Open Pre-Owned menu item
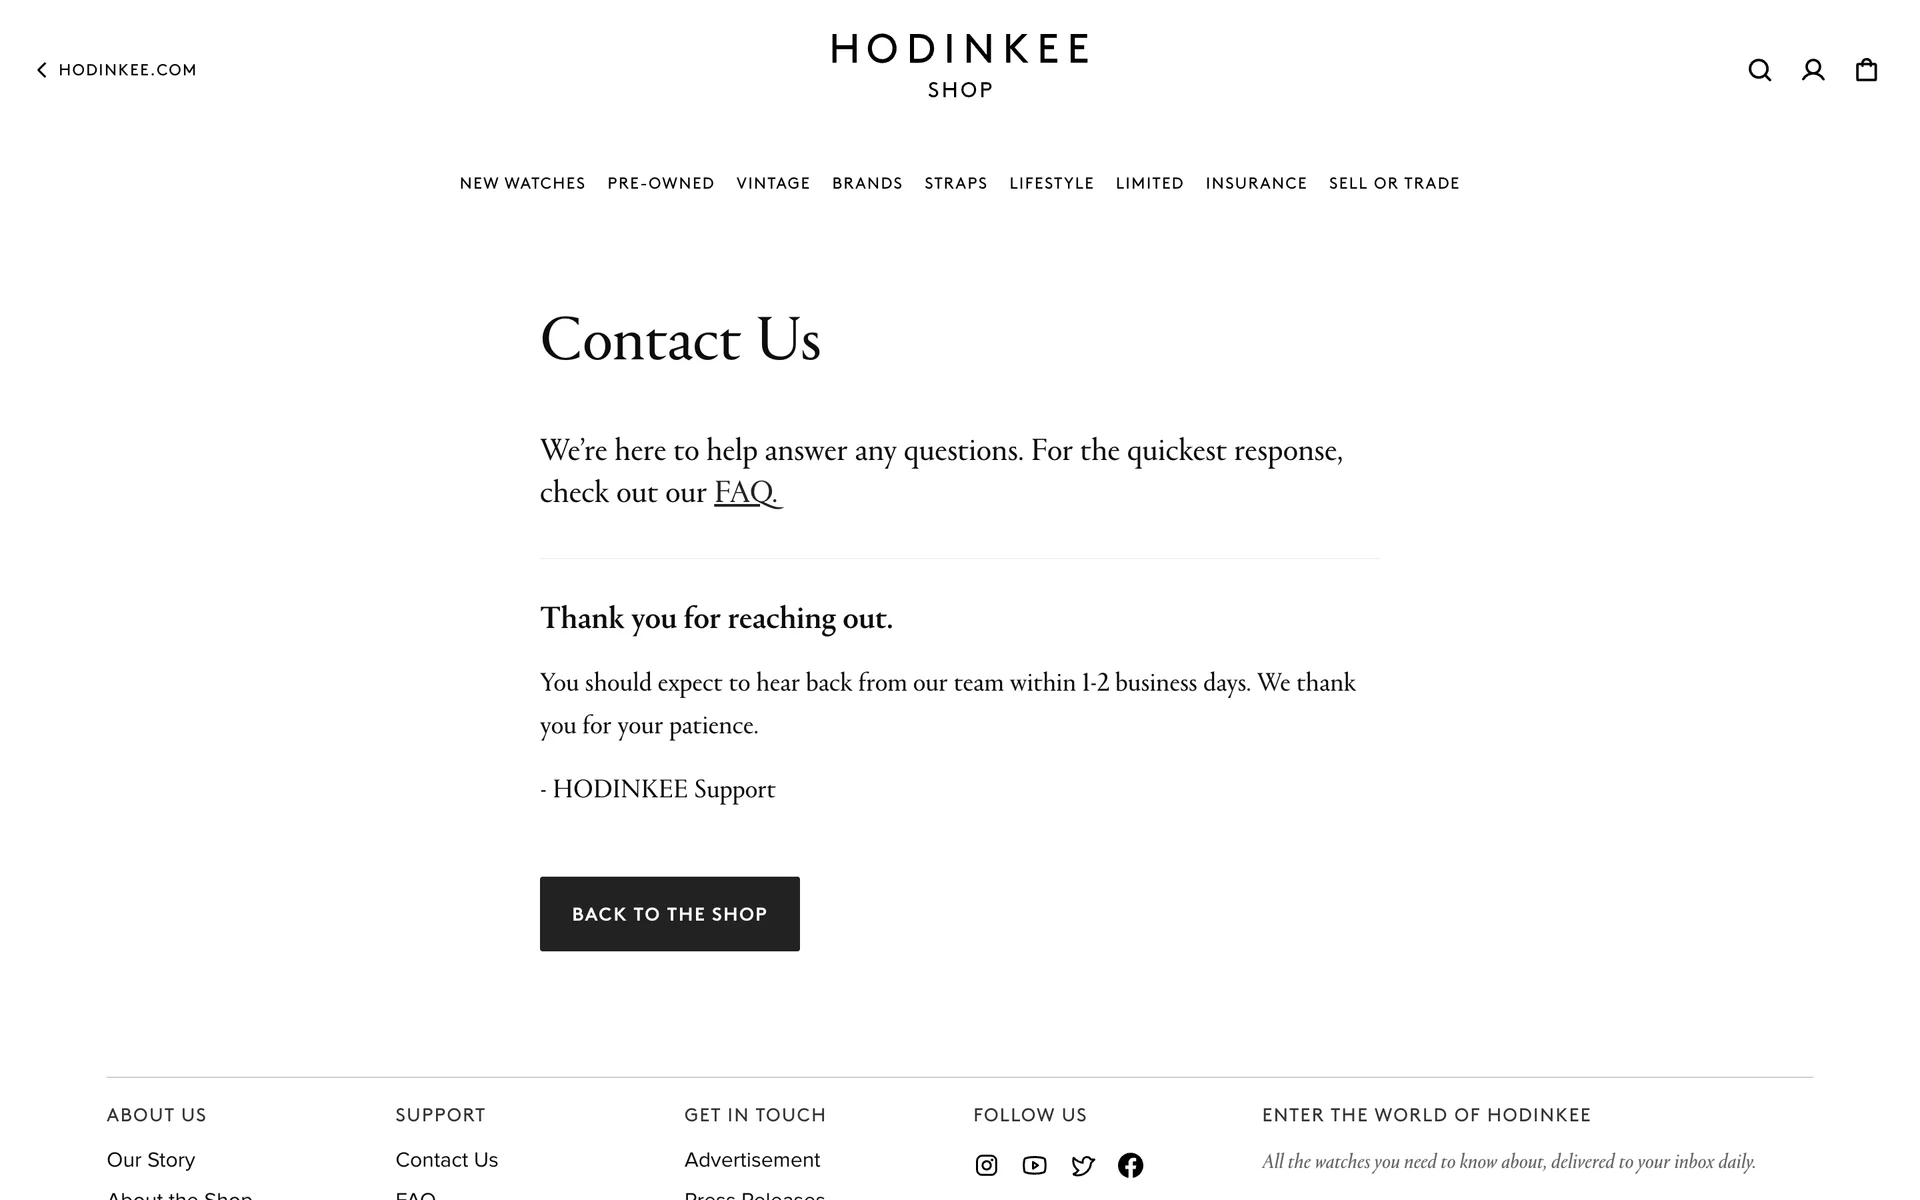The image size is (1920, 1200). tap(660, 183)
